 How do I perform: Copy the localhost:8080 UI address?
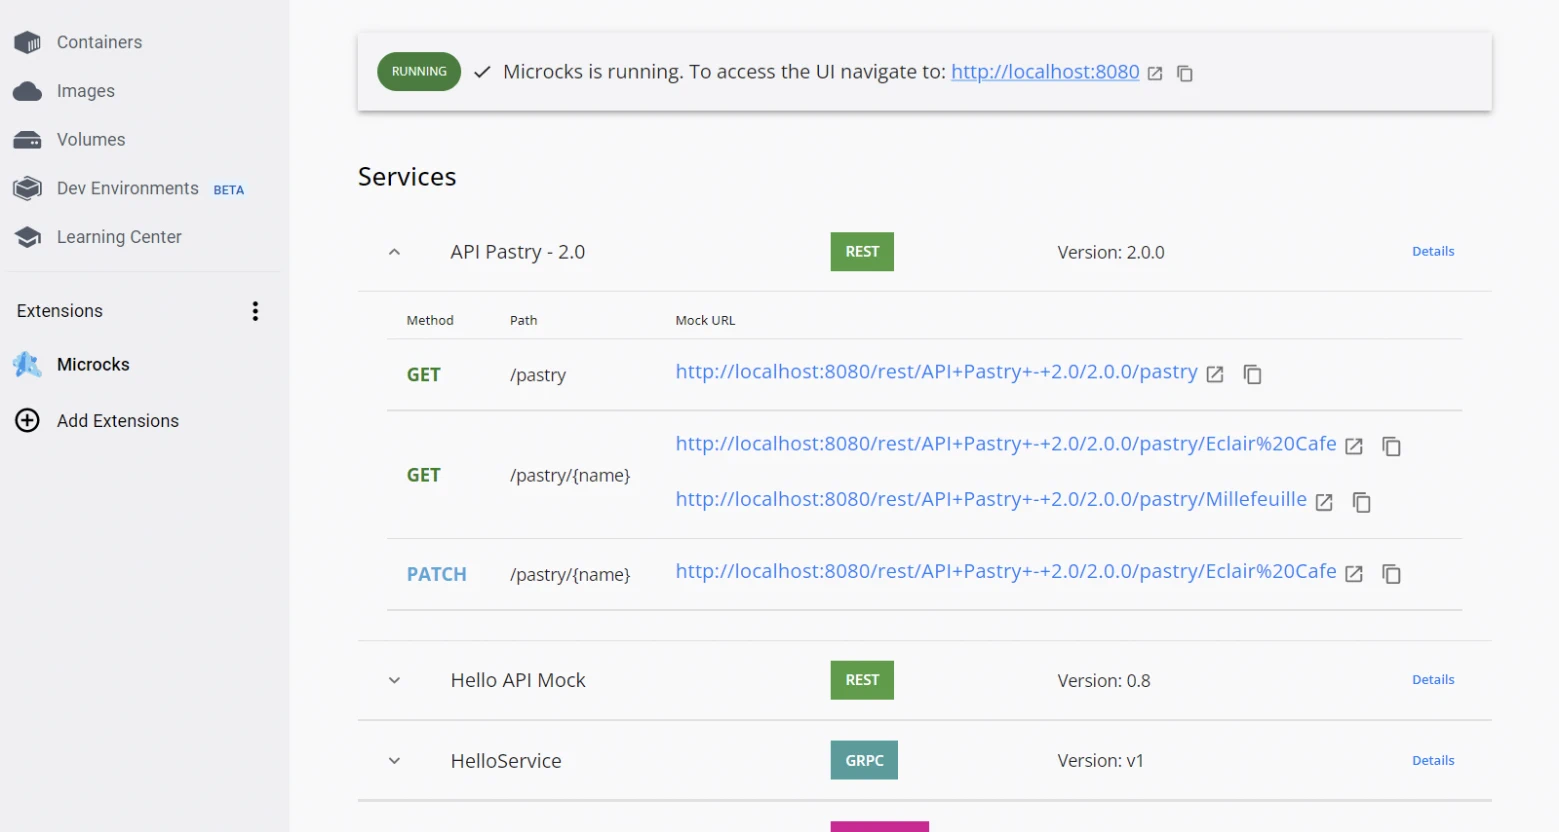pyautogui.click(x=1185, y=73)
